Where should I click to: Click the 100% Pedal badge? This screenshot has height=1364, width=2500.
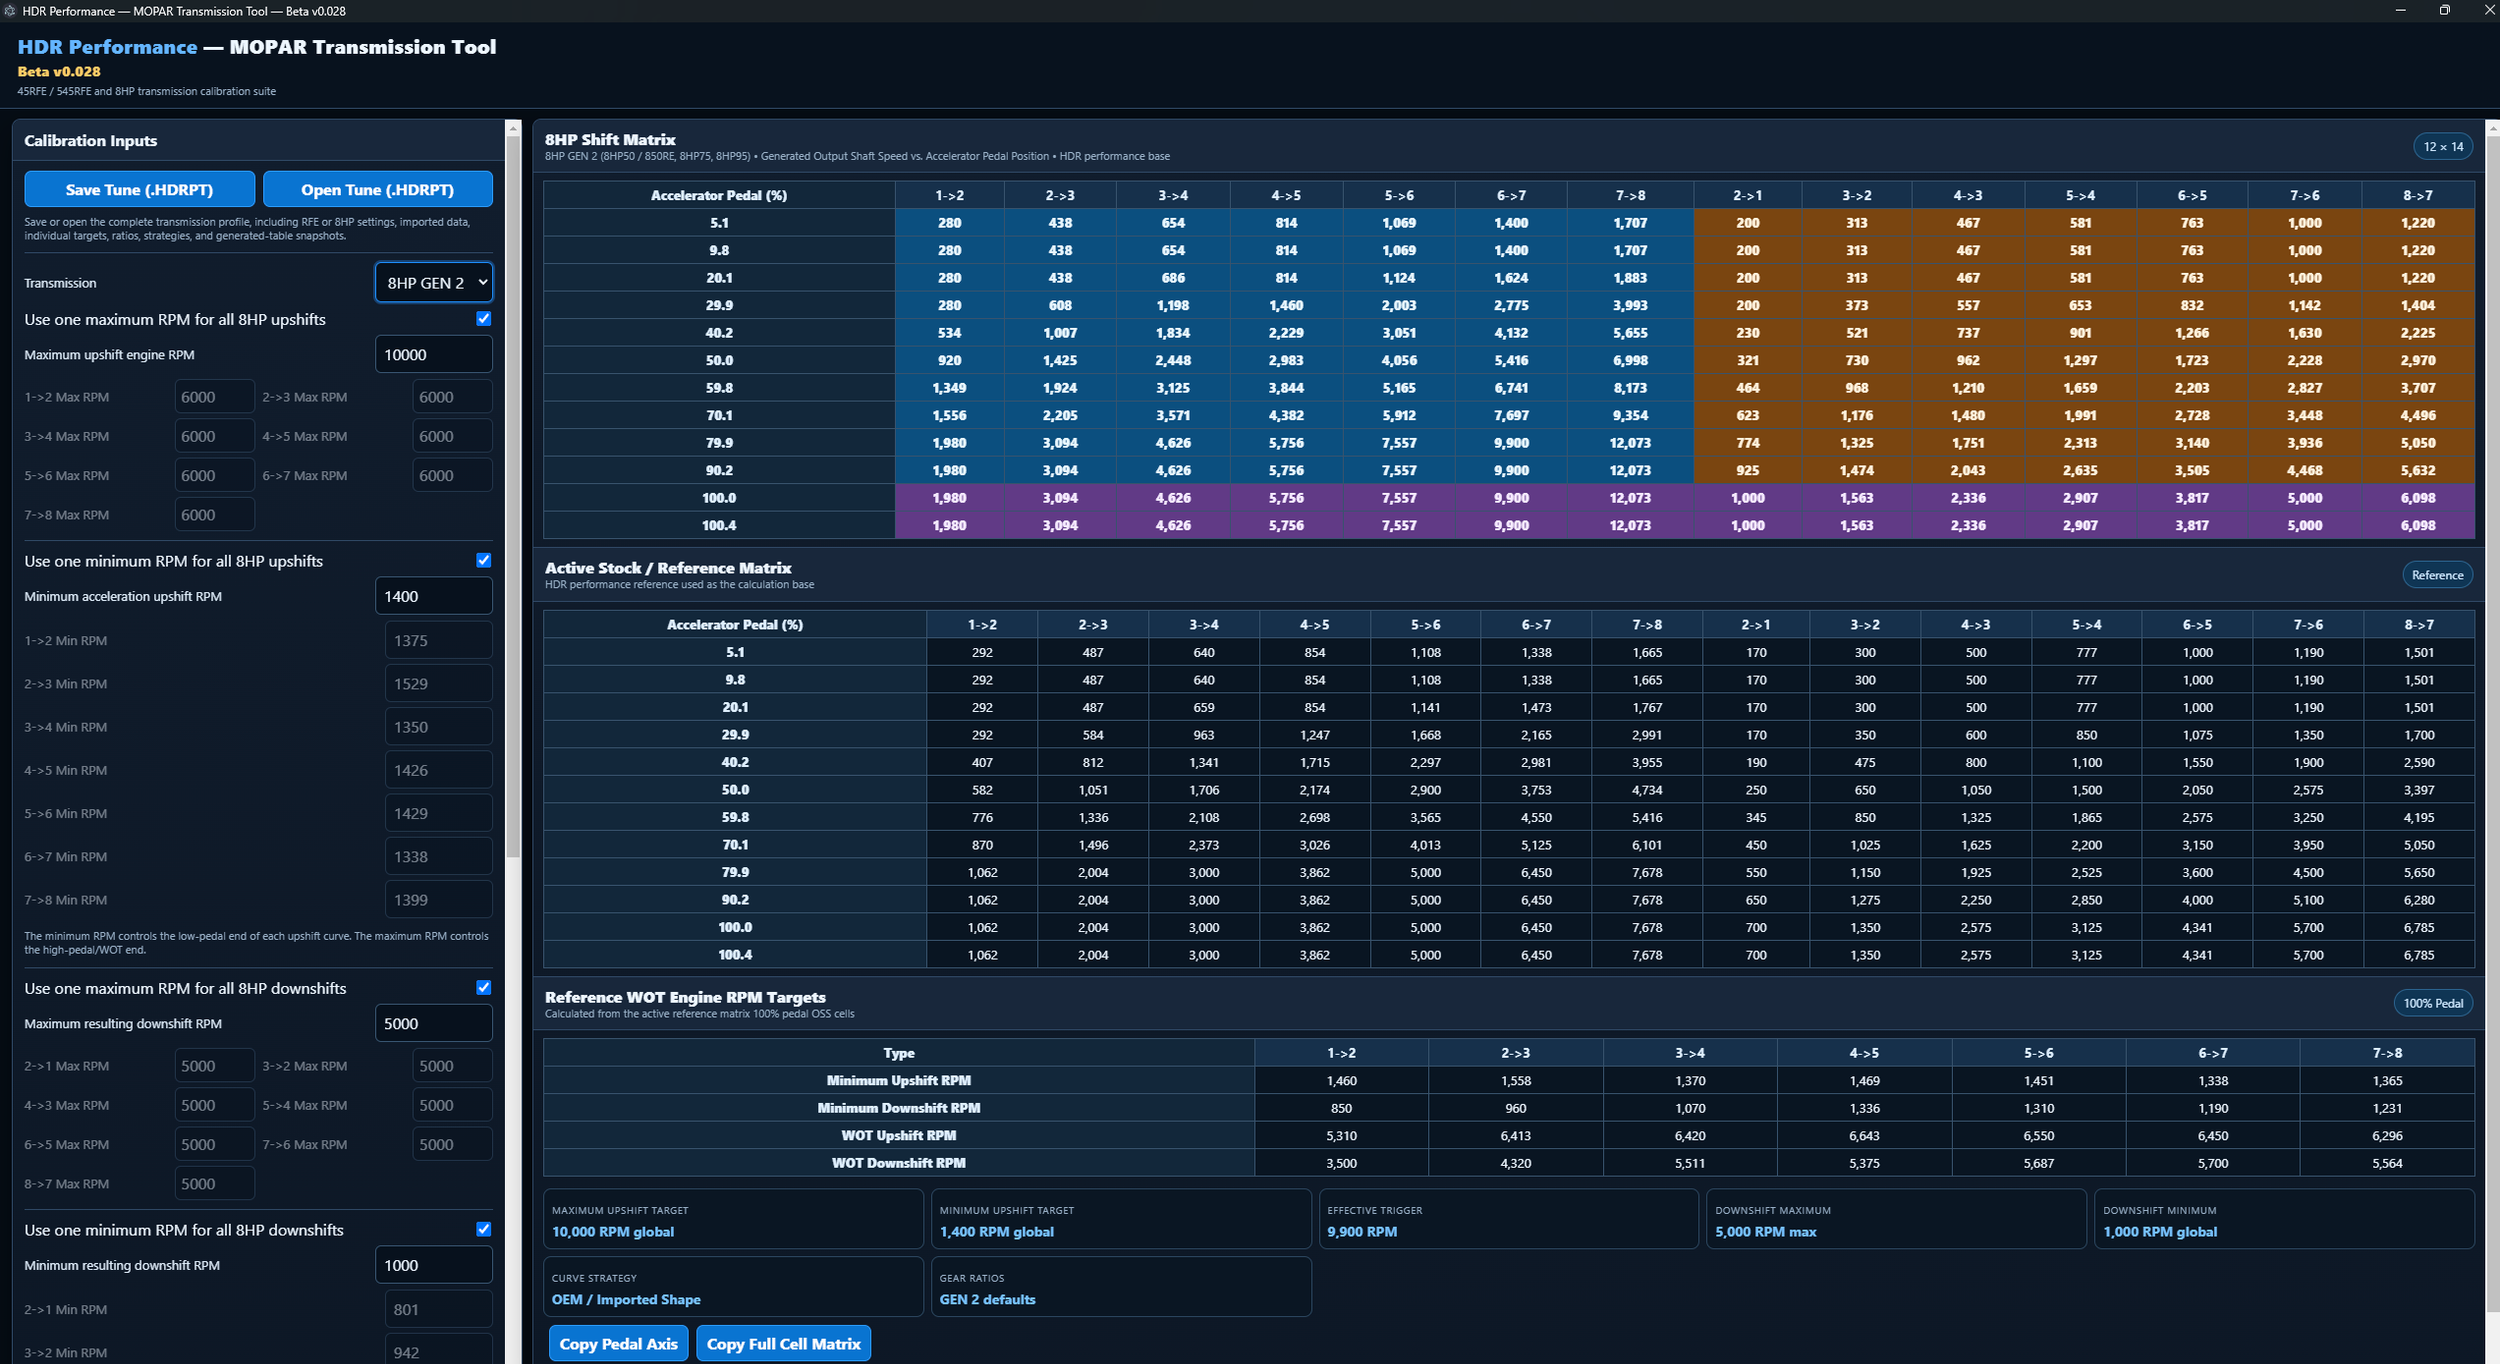click(x=2433, y=1003)
